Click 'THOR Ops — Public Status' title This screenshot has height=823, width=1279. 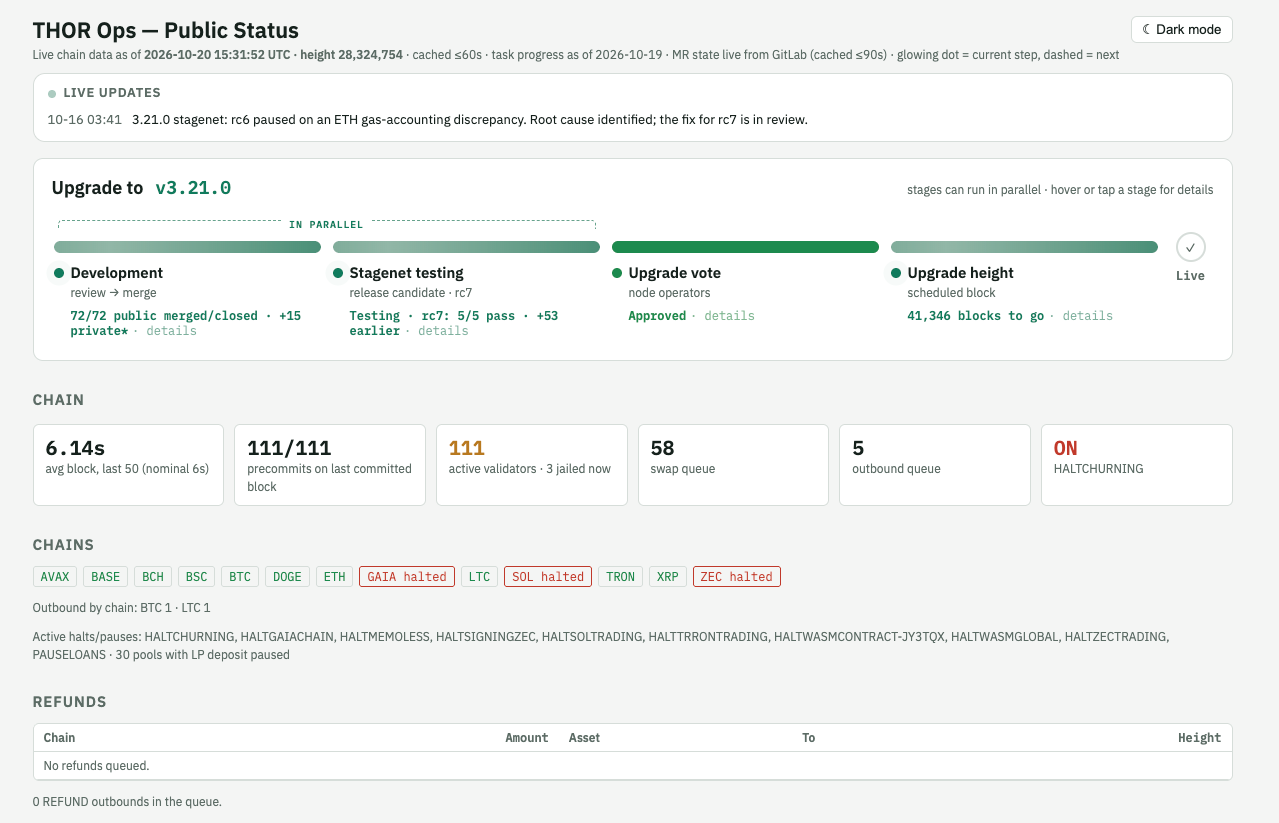tap(166, 31)
